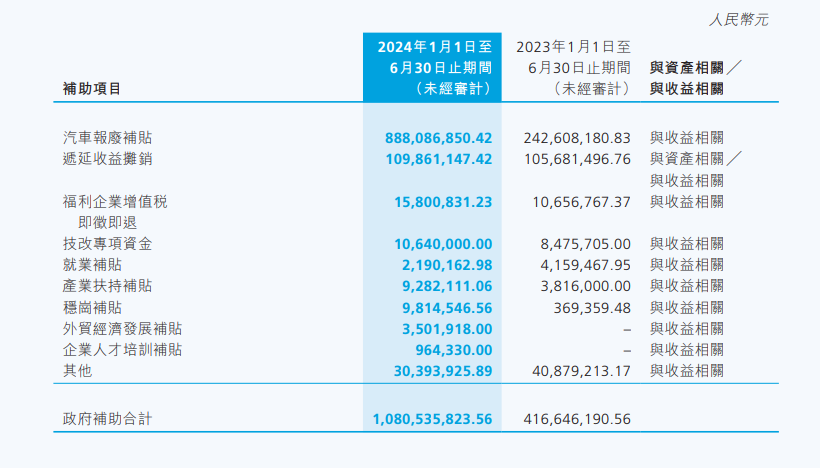Click the 補助項目 header label
Image resolution: width=820 pixels, height=468 pixels.
click(92, 88)
